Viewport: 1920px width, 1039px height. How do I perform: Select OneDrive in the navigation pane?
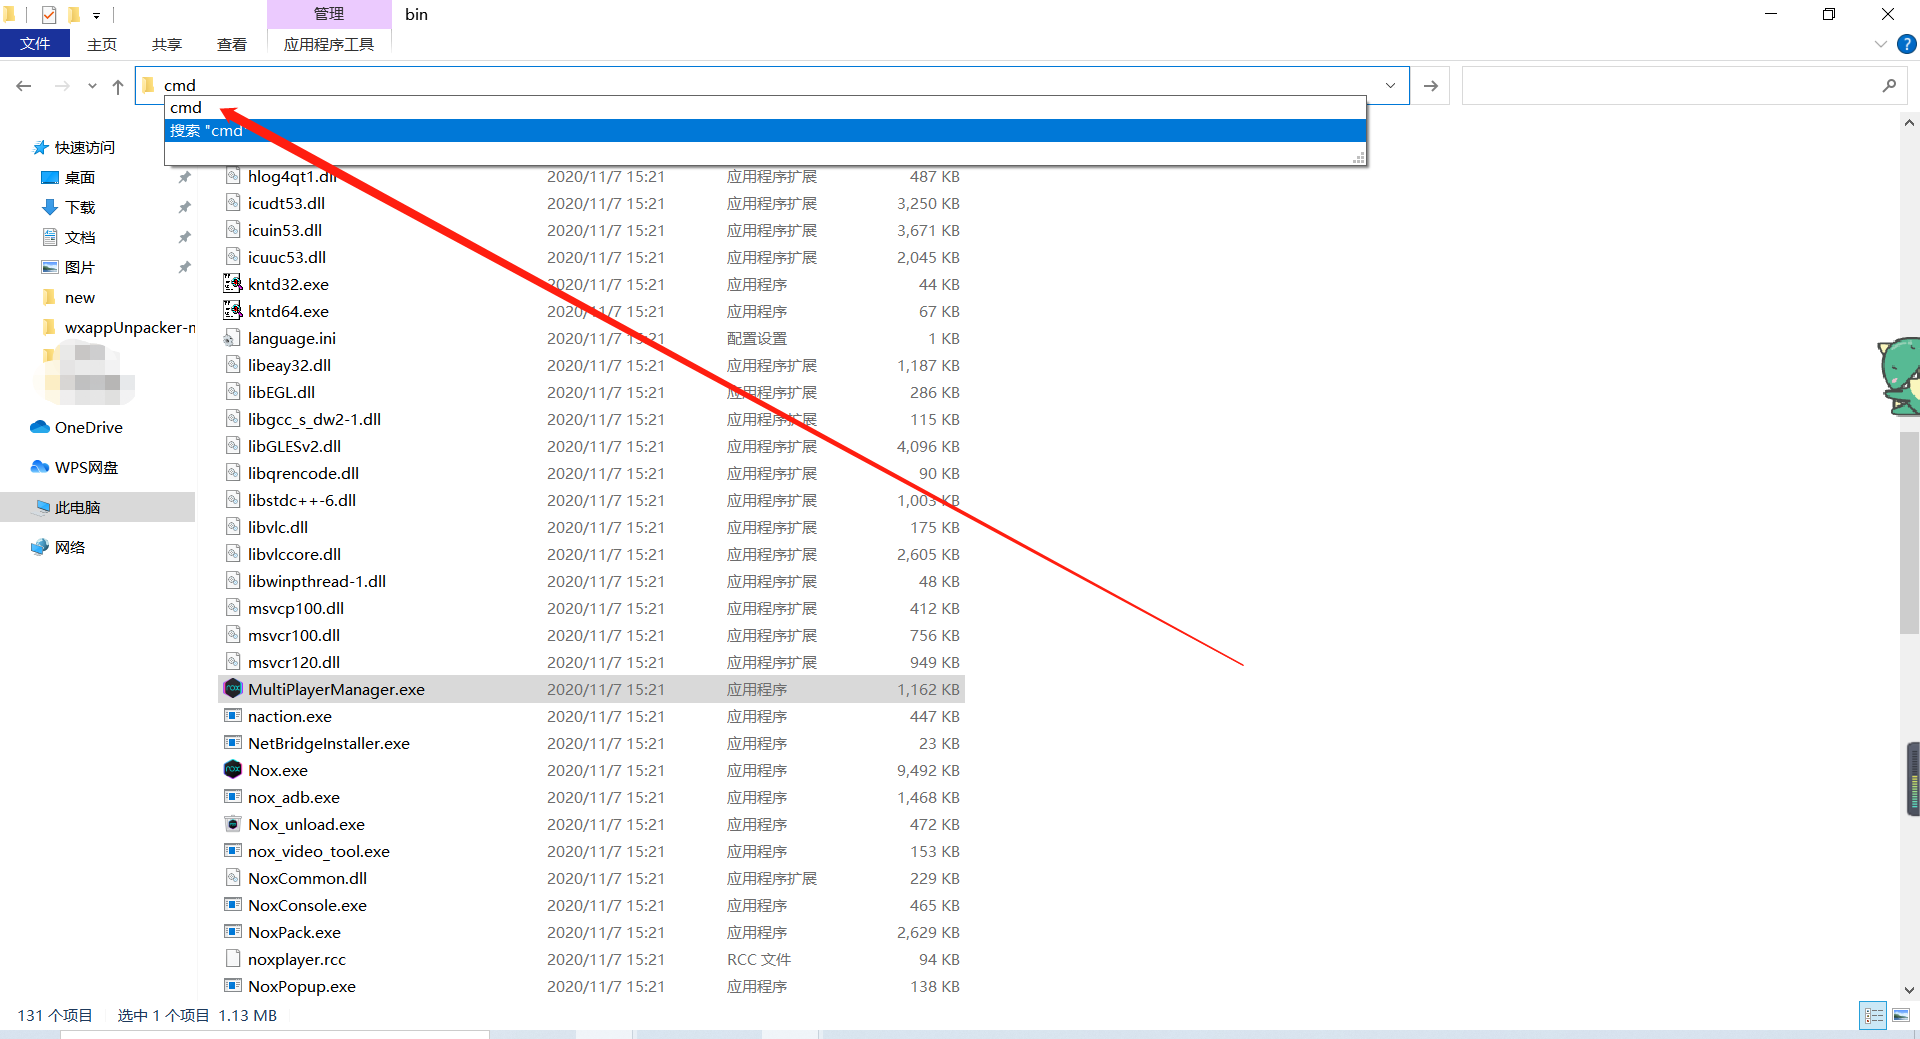pos(89,427)
